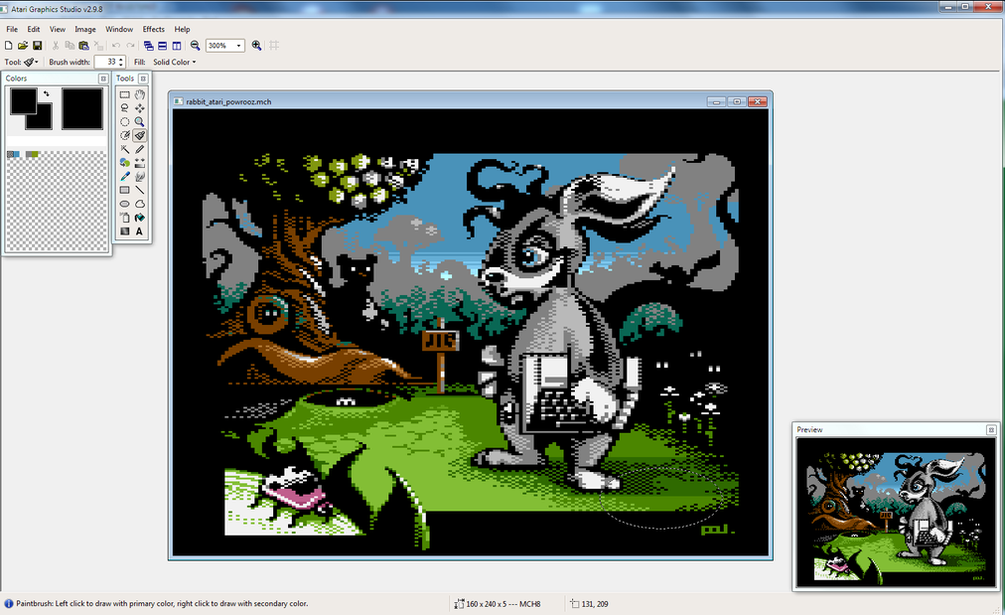Choose the Line drawing tool
Screen dimensions: 1005x615
pos(140,190)
